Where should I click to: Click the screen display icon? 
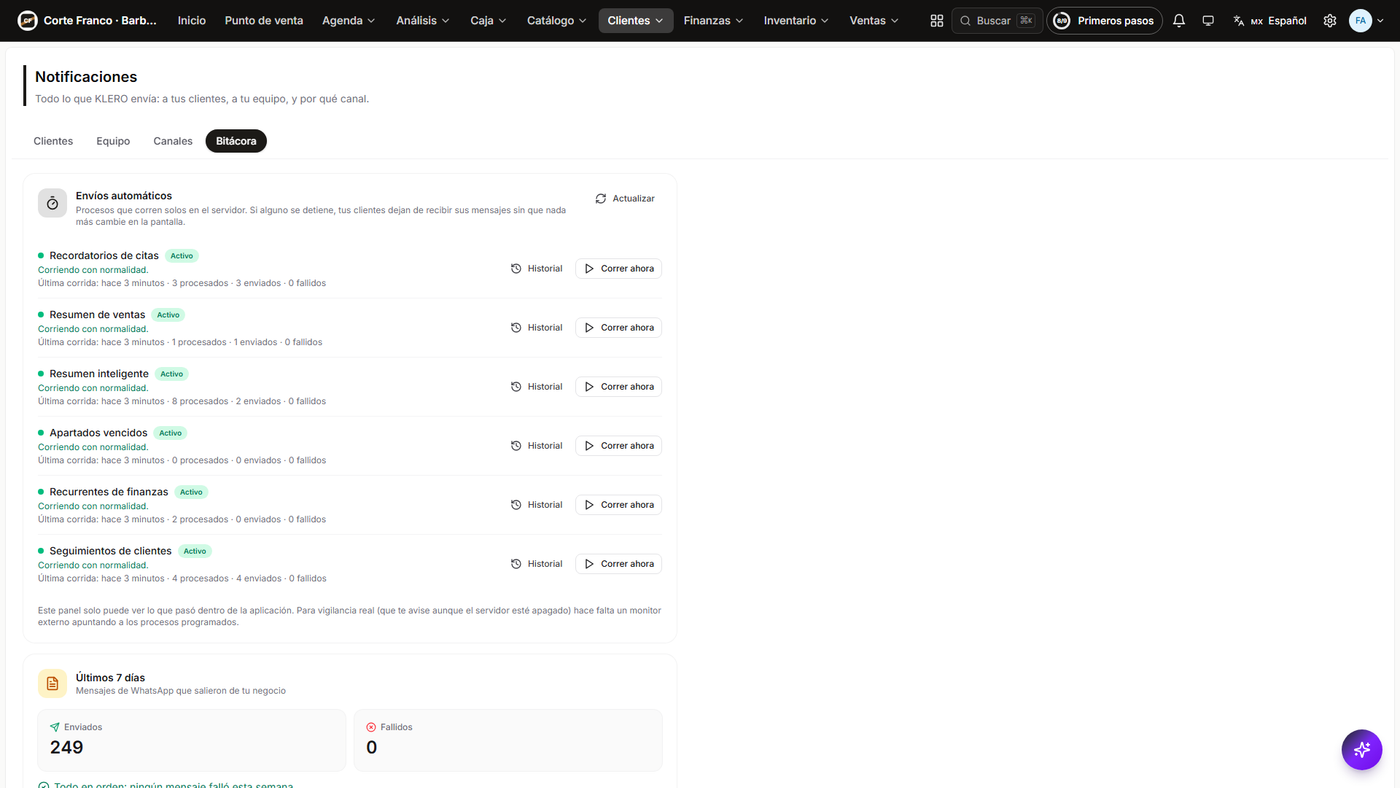pos(1208,20)
